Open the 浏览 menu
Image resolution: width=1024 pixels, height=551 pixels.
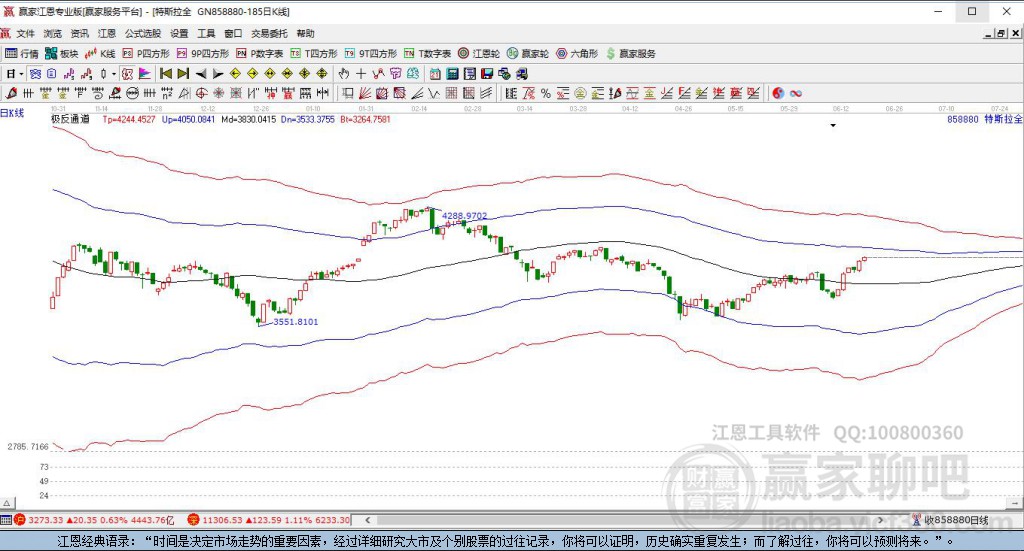pyautogui.click(x=52, y=33)
